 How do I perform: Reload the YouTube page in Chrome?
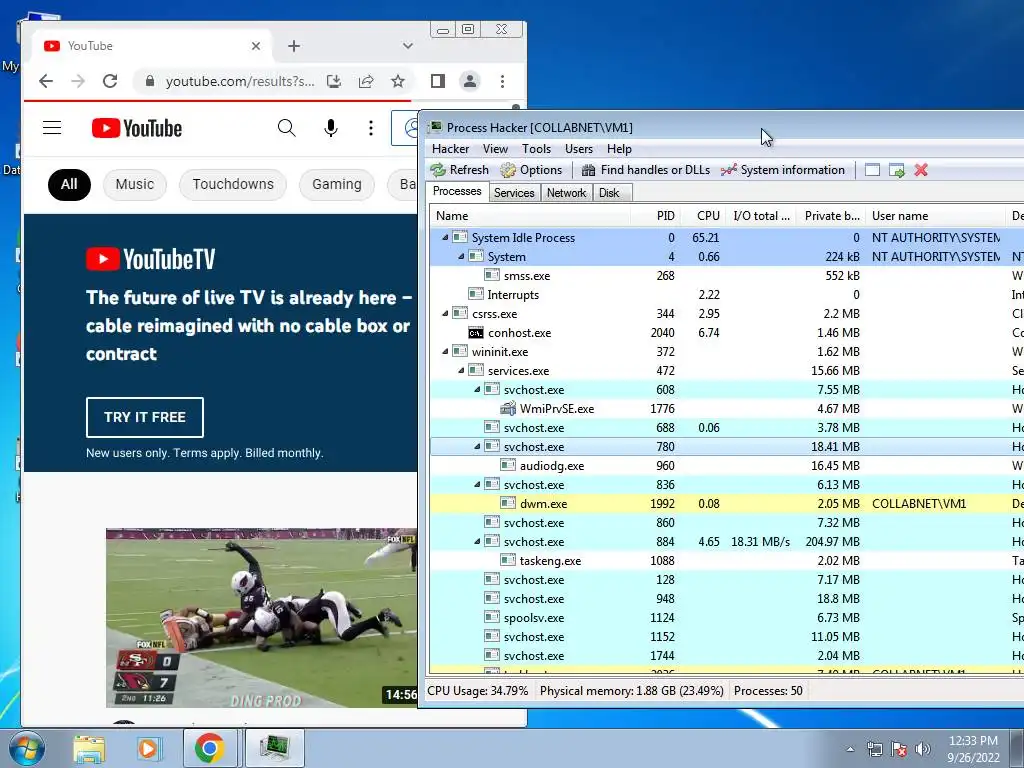110,81
